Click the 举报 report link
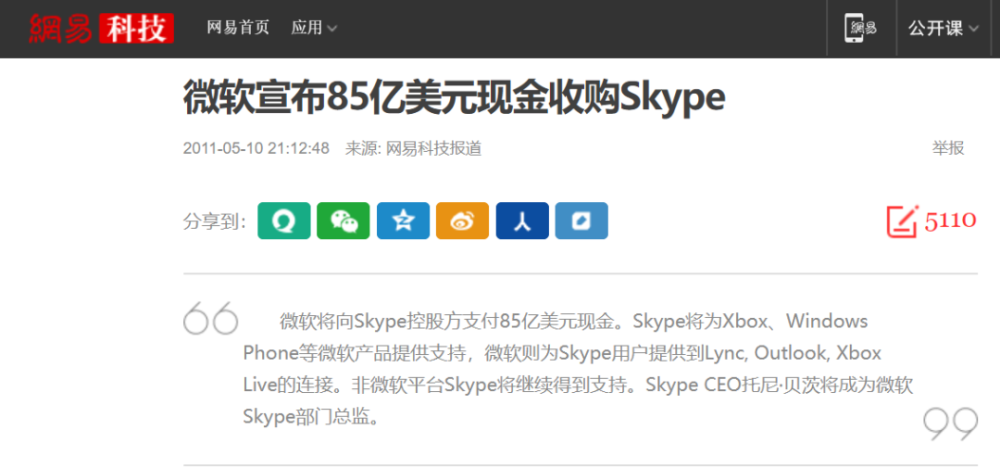 click(948, 149)
